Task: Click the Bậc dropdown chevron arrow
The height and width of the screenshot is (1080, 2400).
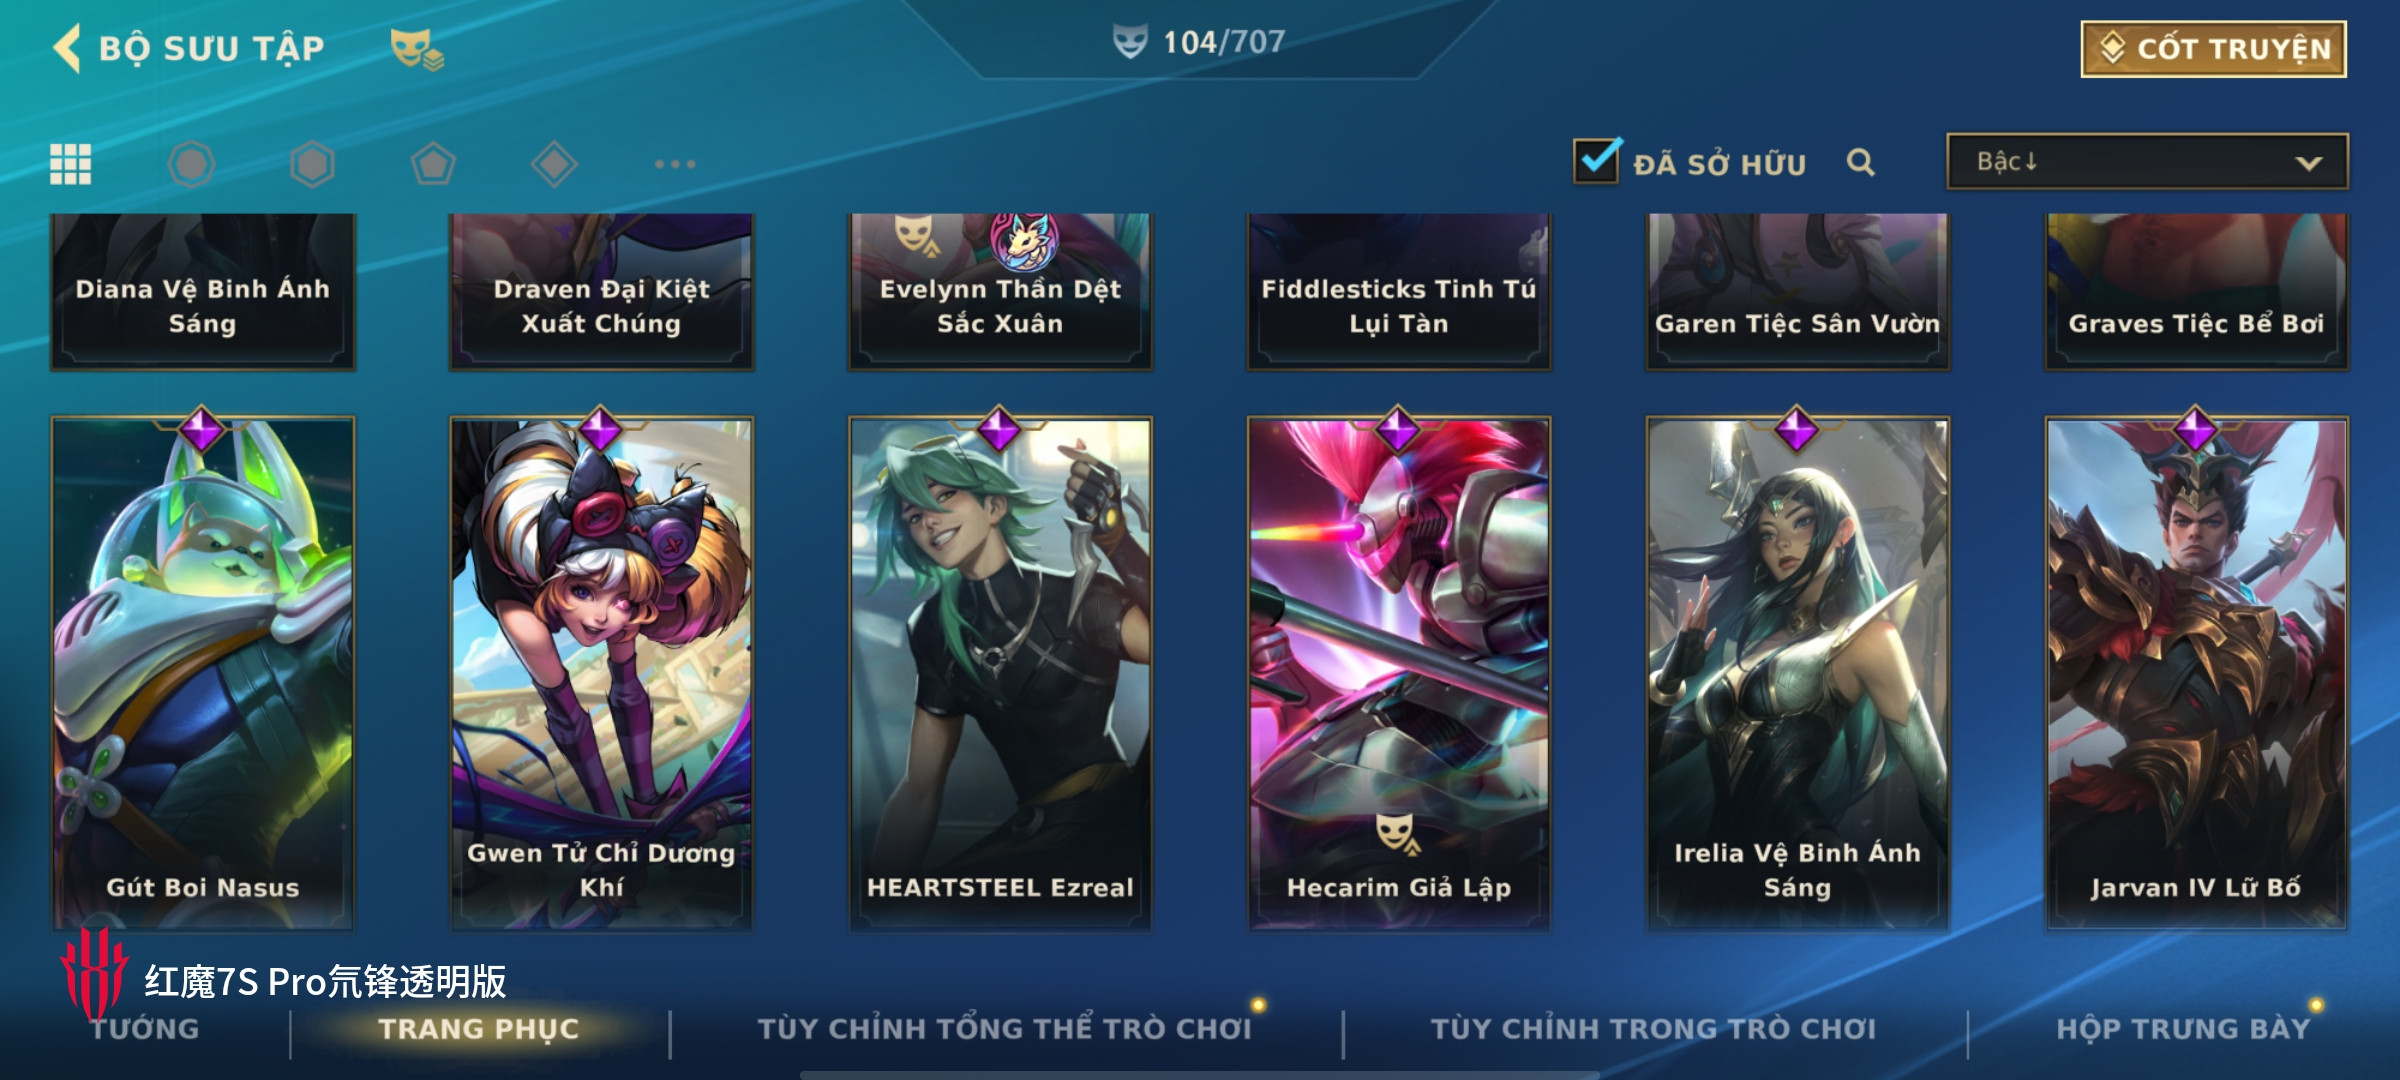Action: (x=2308, y=163)
